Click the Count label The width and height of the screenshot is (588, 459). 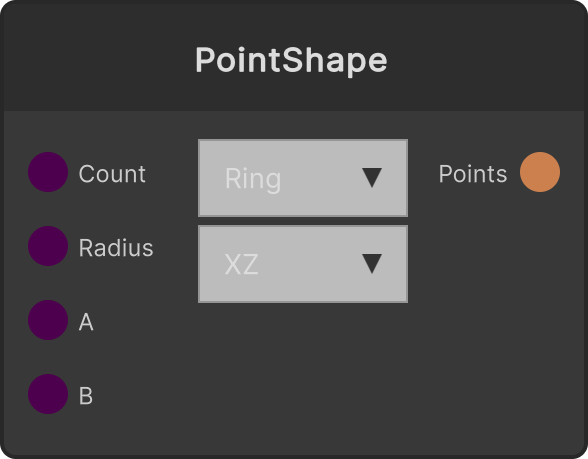click(112, 174)
